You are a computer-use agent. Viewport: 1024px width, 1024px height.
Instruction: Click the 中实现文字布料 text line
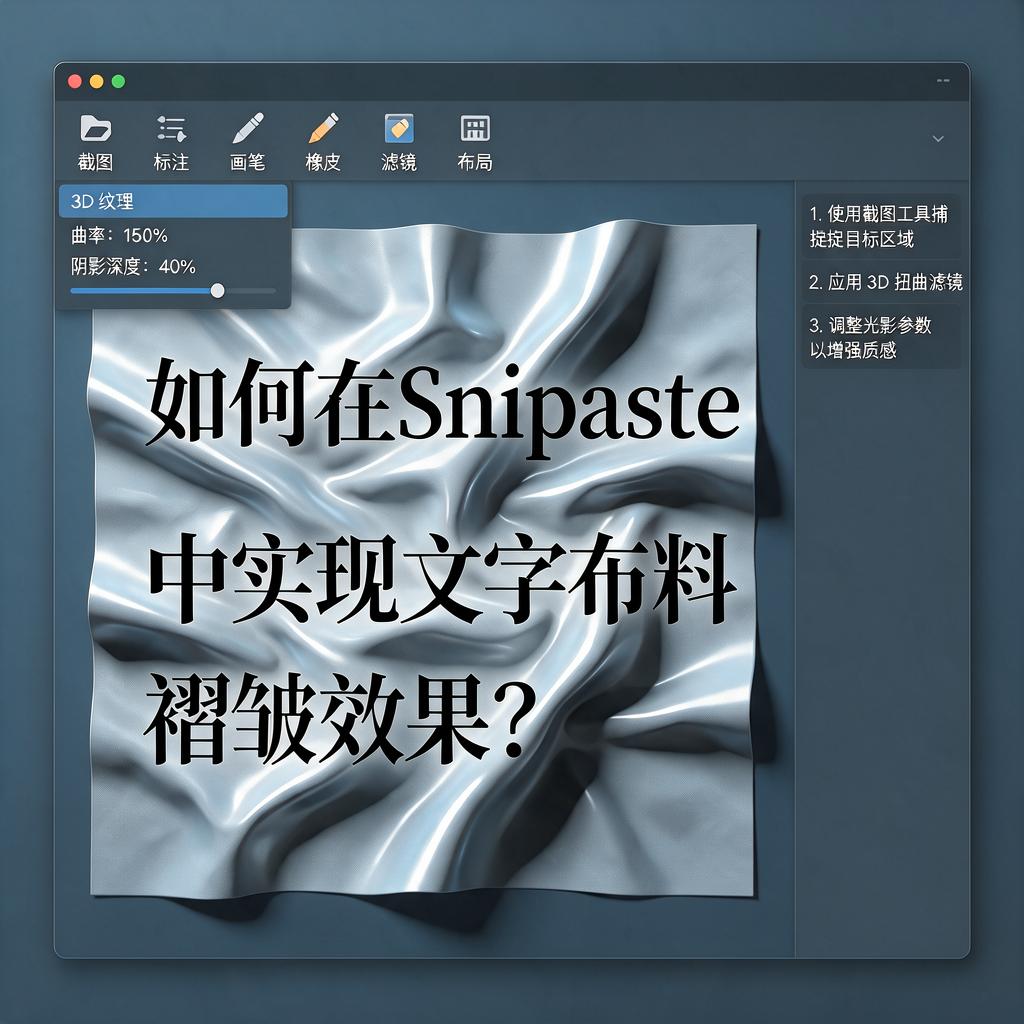[x=443, y=577]
